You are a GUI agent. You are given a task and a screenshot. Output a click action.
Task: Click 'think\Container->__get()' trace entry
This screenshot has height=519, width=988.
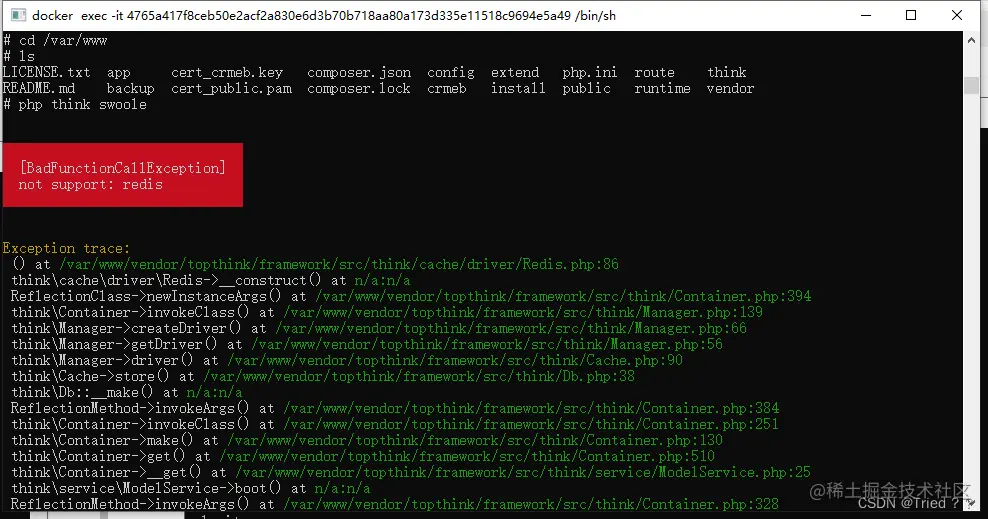106,472
